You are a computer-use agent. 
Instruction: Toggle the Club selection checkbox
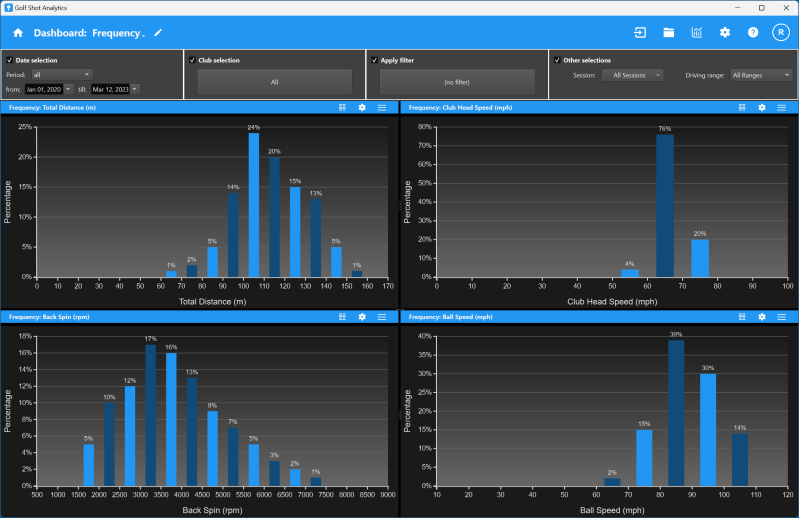[x=192, y=60]
